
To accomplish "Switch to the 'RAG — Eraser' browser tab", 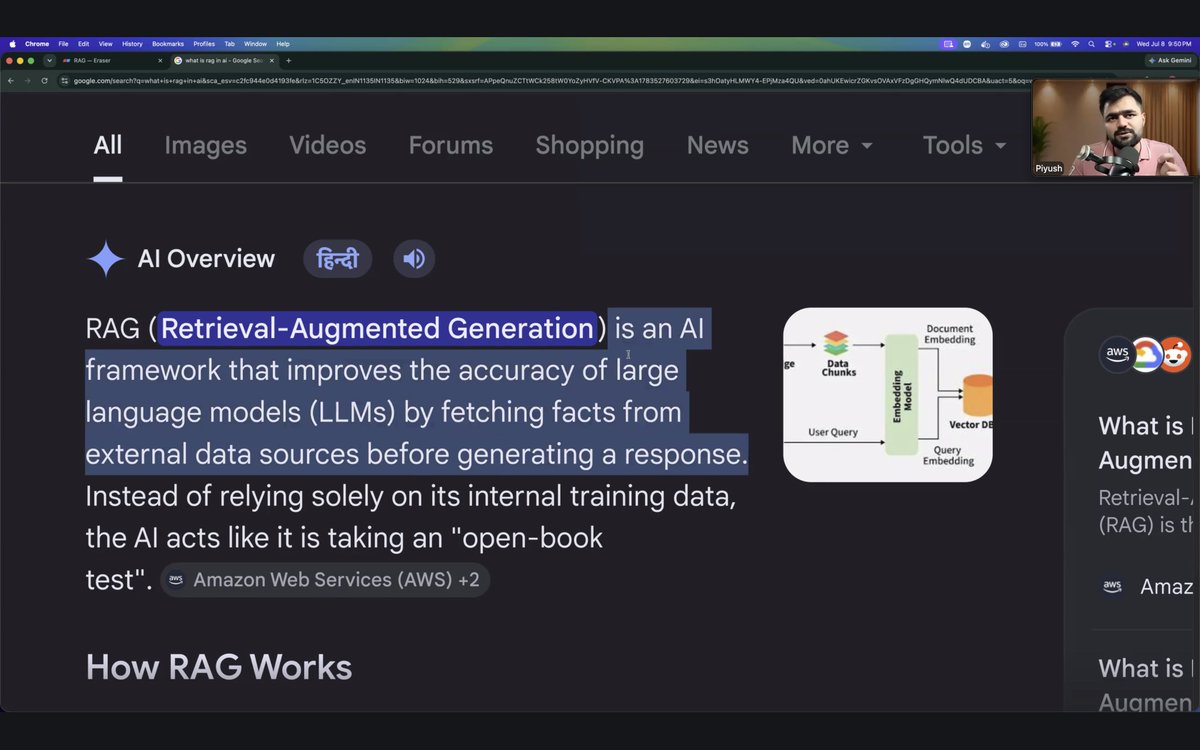I will pos(112,61).
